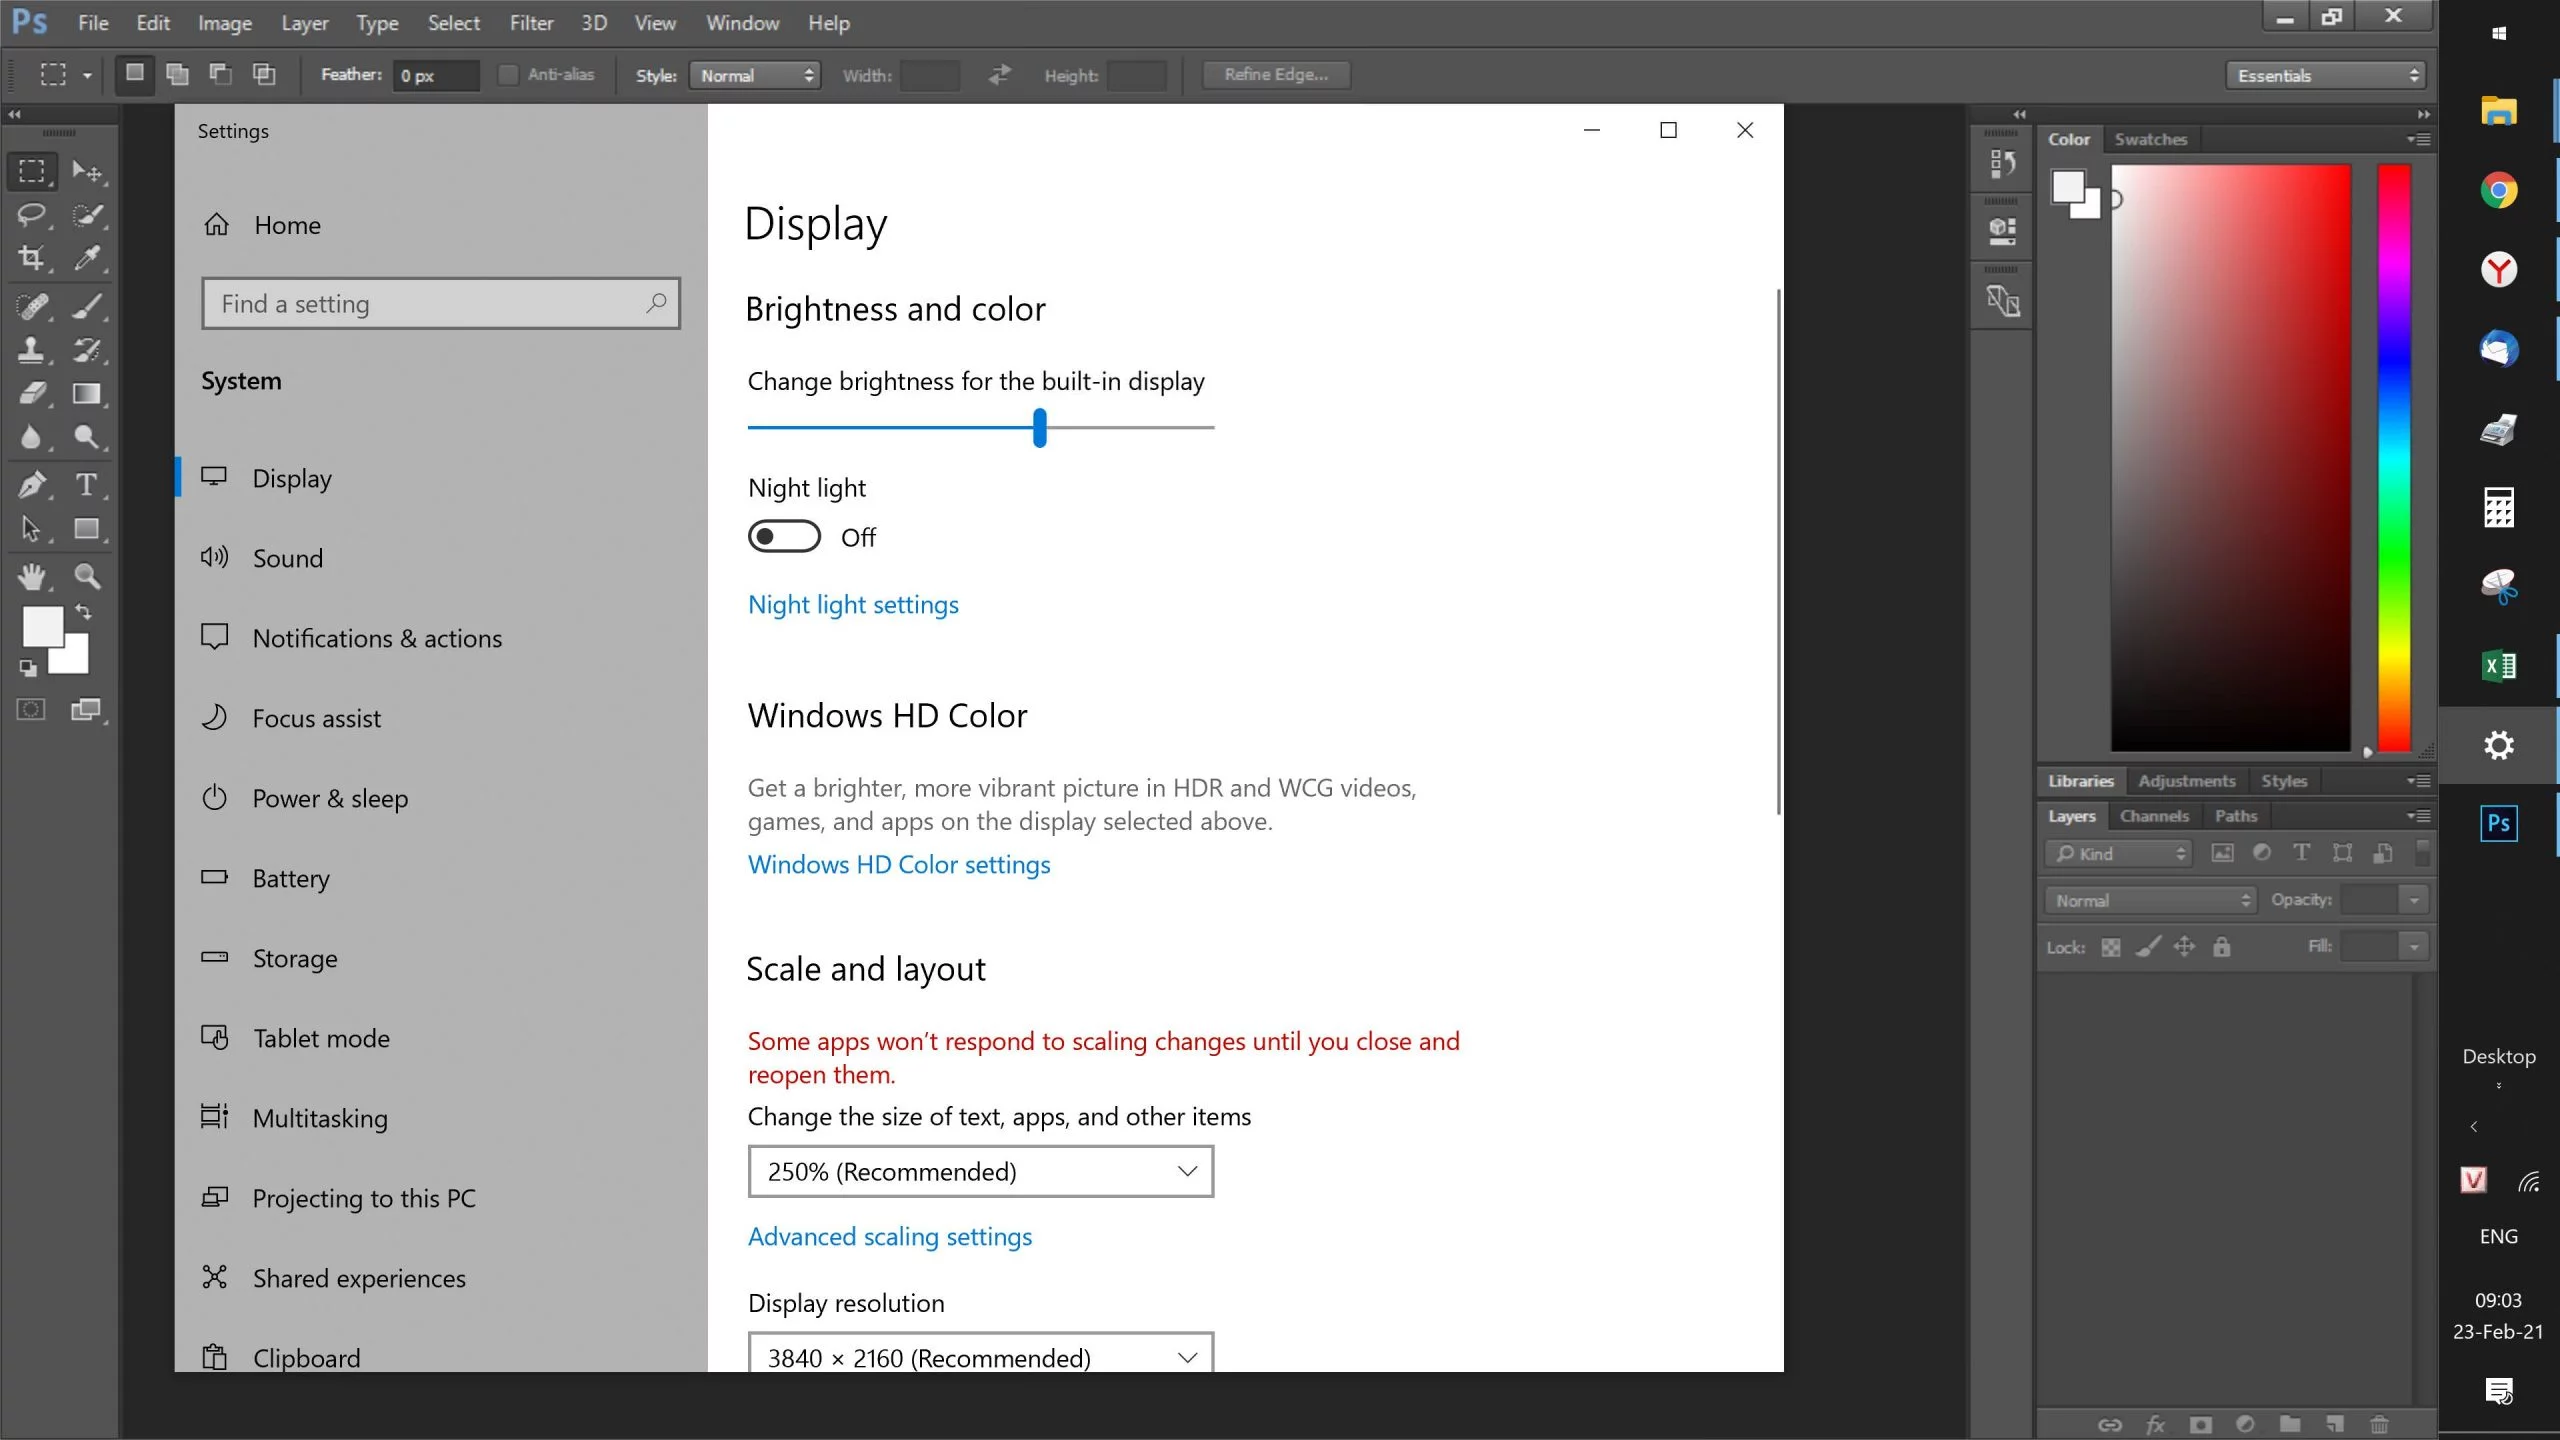The width and height of the screenshot is (2560, 1440).
Task: Select the Eraser tool
Action: pos(32,394)
